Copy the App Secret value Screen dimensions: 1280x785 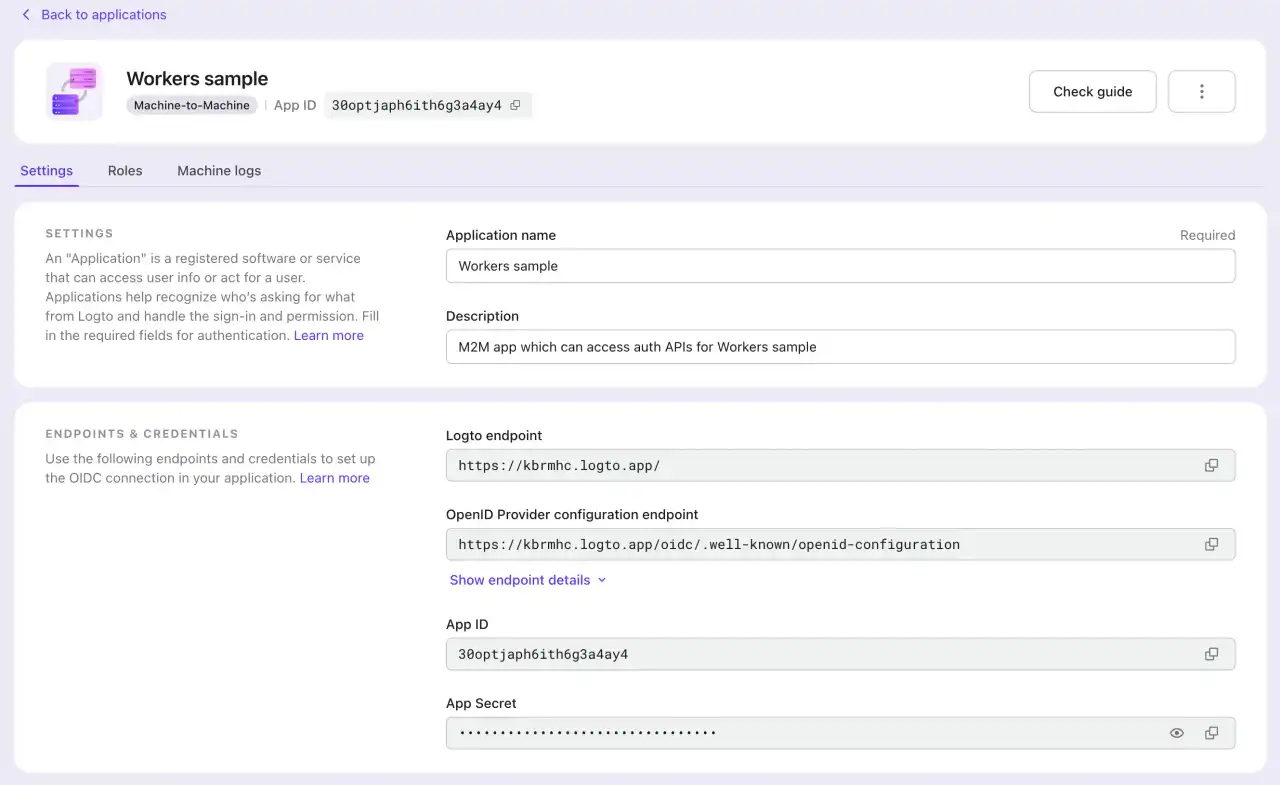(x=1211, y=733)
